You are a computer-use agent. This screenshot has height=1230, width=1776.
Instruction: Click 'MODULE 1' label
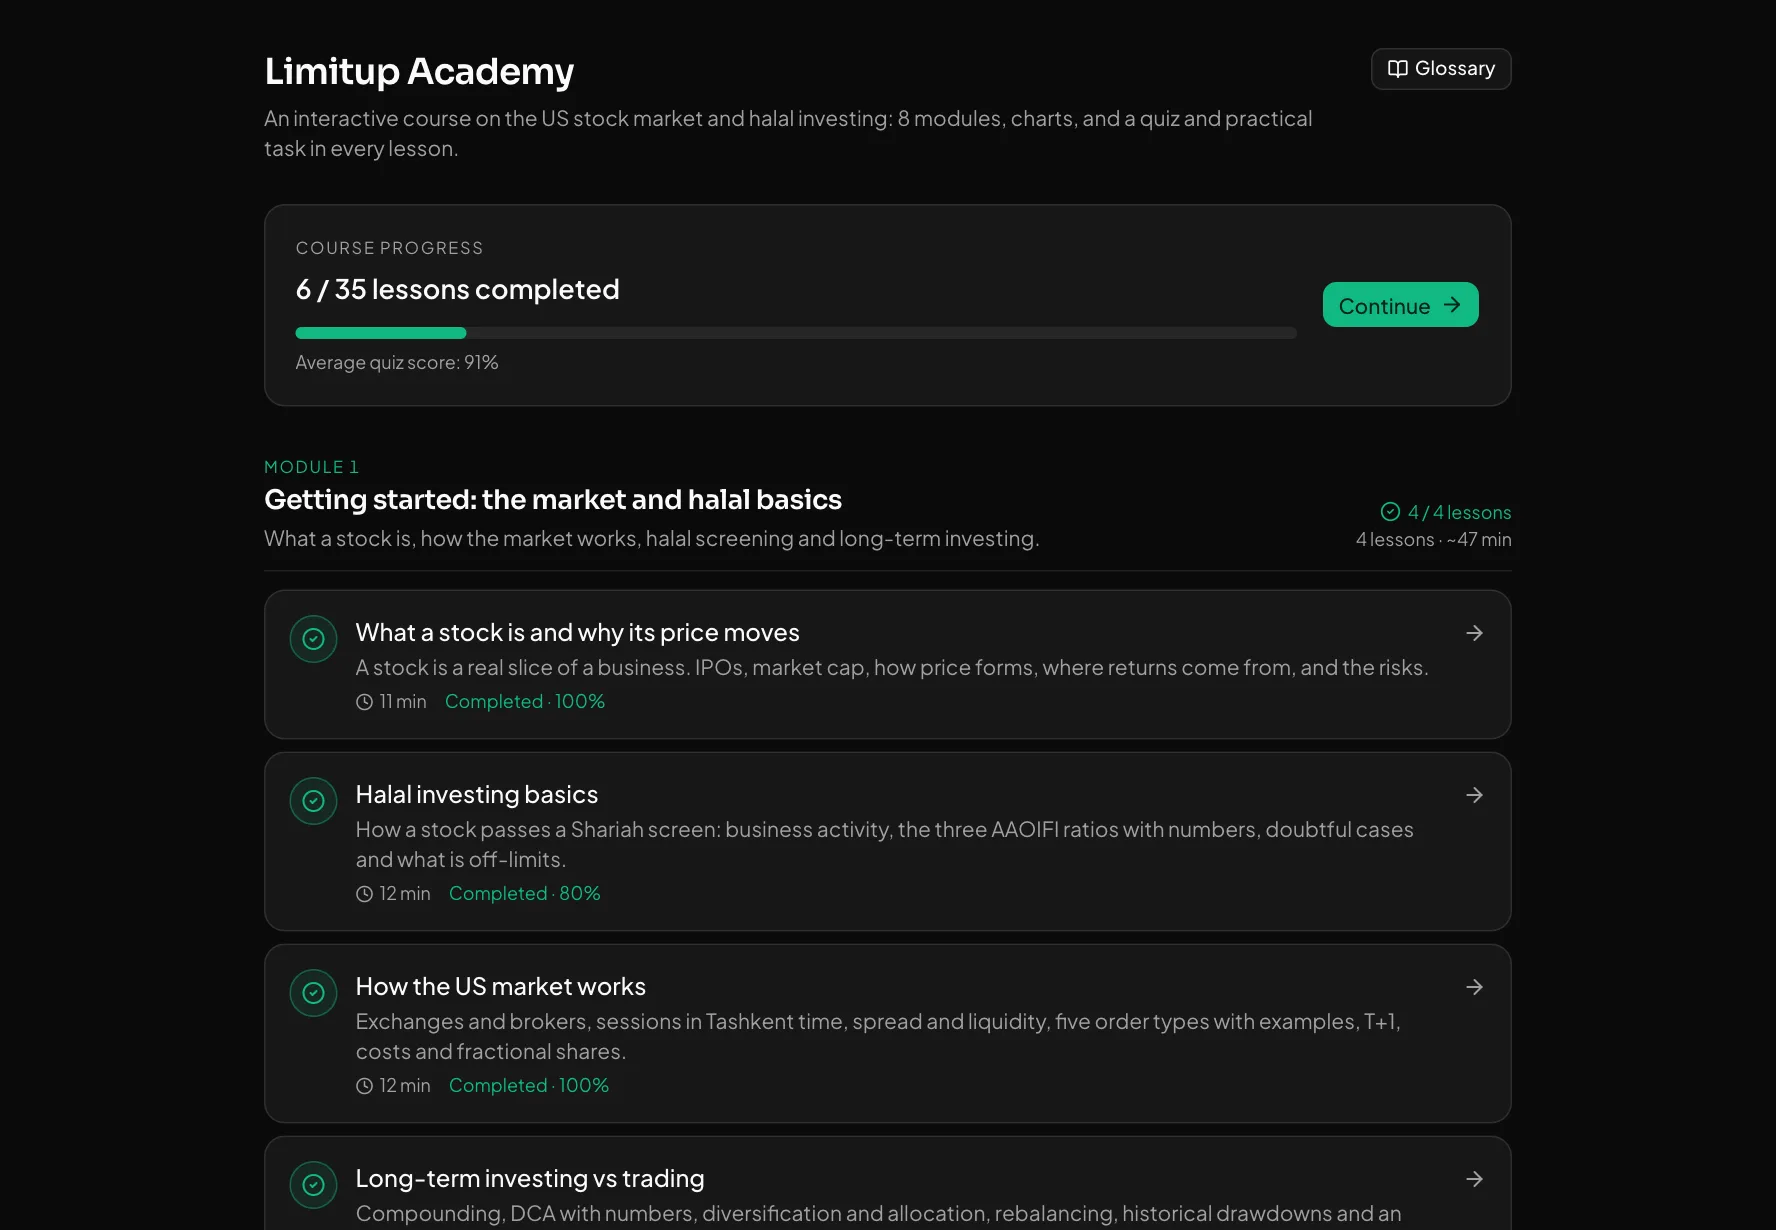(x=312, y=467)
